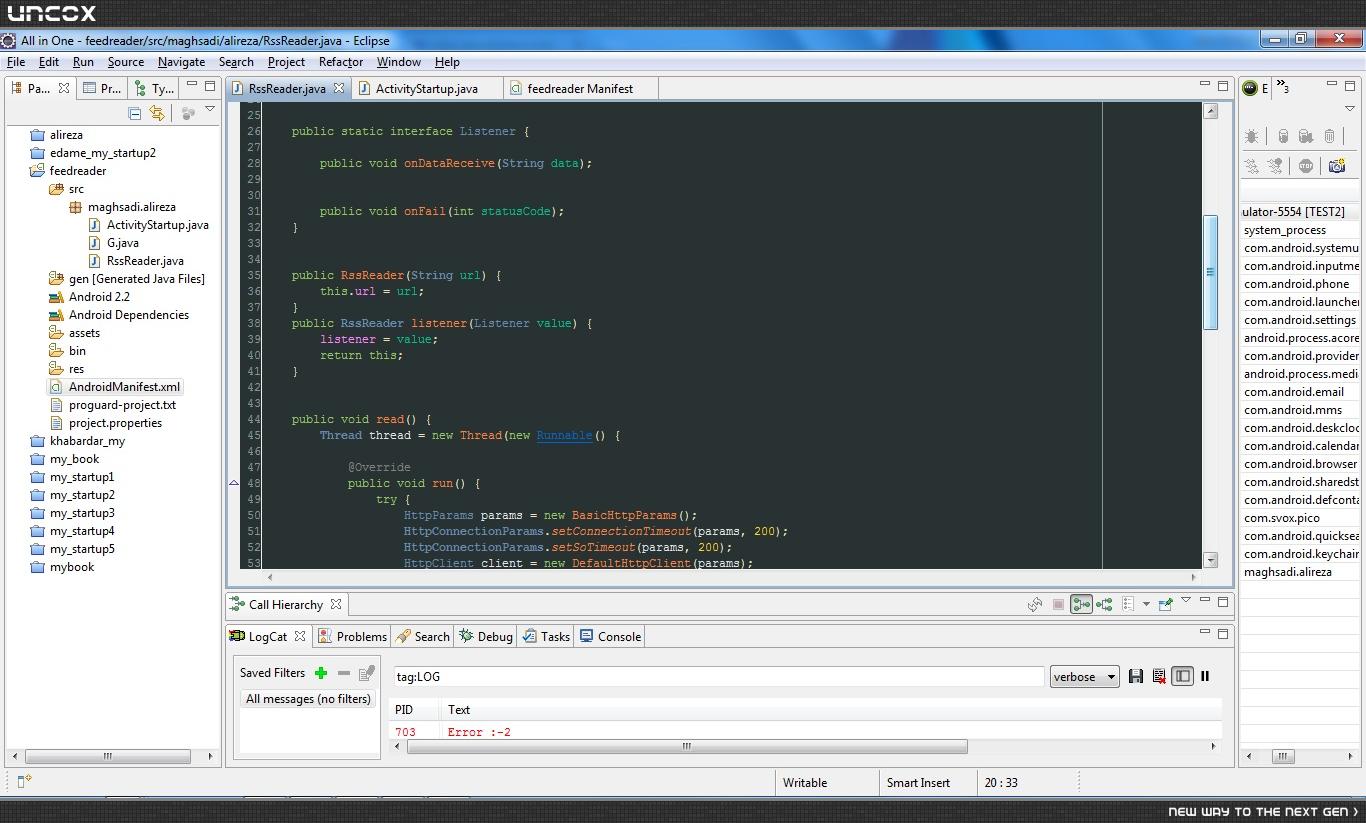Select the Problems tab
The width and height of the screenshot is (1366, 823).
pos(352,636)
